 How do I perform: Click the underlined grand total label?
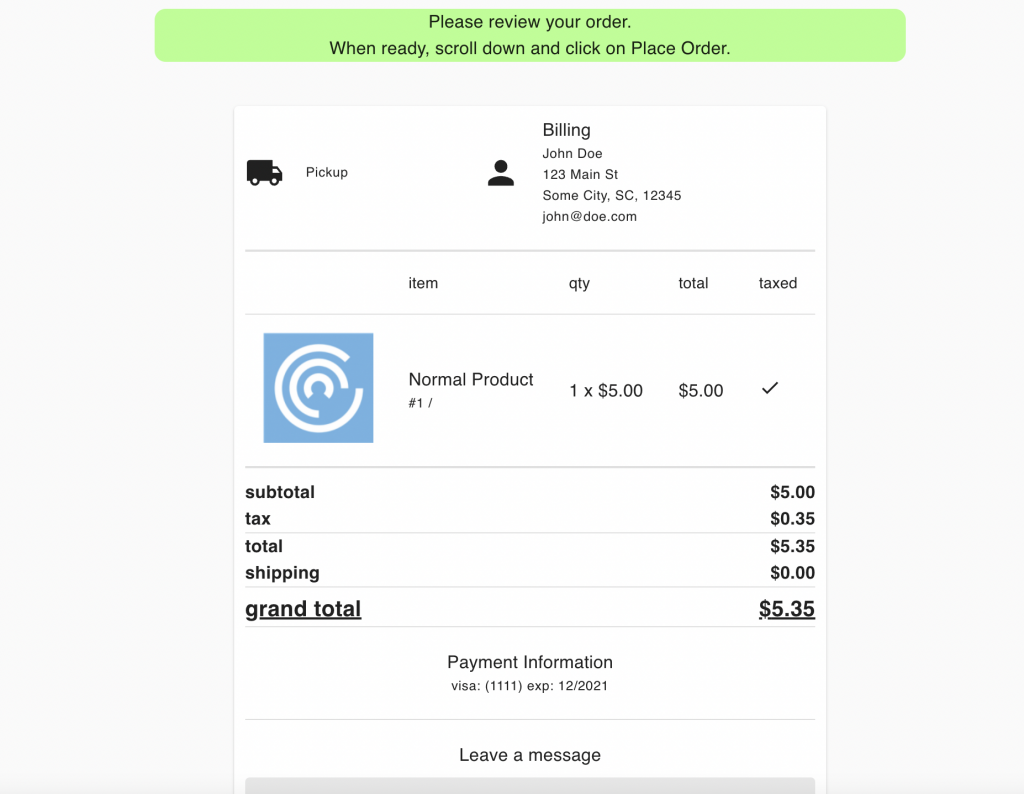pyautogui.click(x=303, y=609)
